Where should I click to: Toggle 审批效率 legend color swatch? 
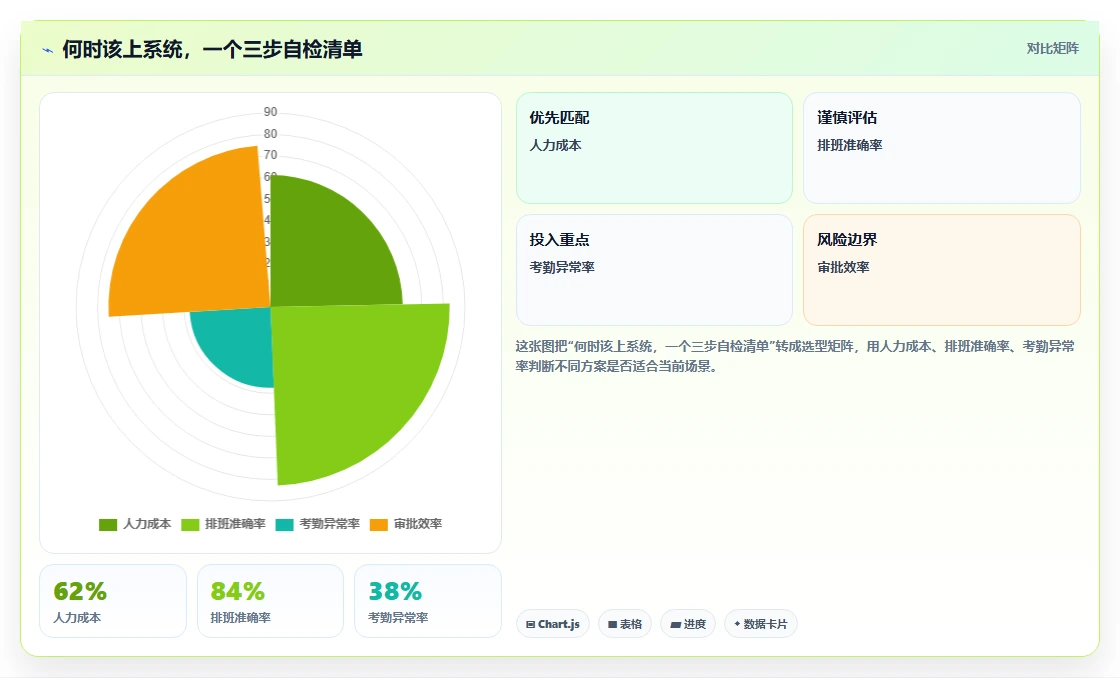click(x=379, y=524)
